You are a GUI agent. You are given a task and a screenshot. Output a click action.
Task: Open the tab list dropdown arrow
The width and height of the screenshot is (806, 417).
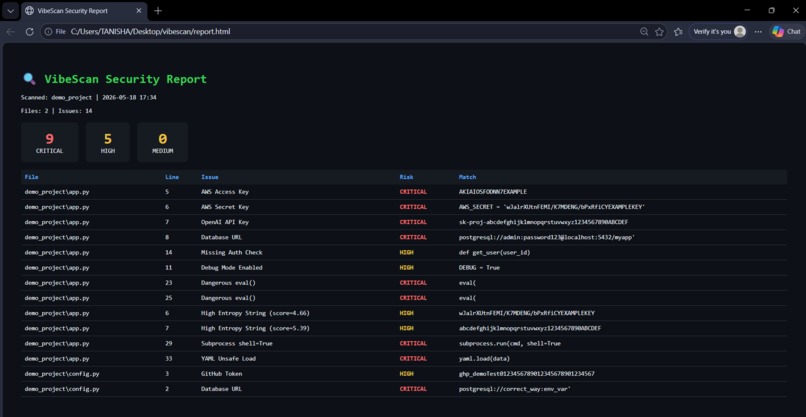tap(10, 10)
